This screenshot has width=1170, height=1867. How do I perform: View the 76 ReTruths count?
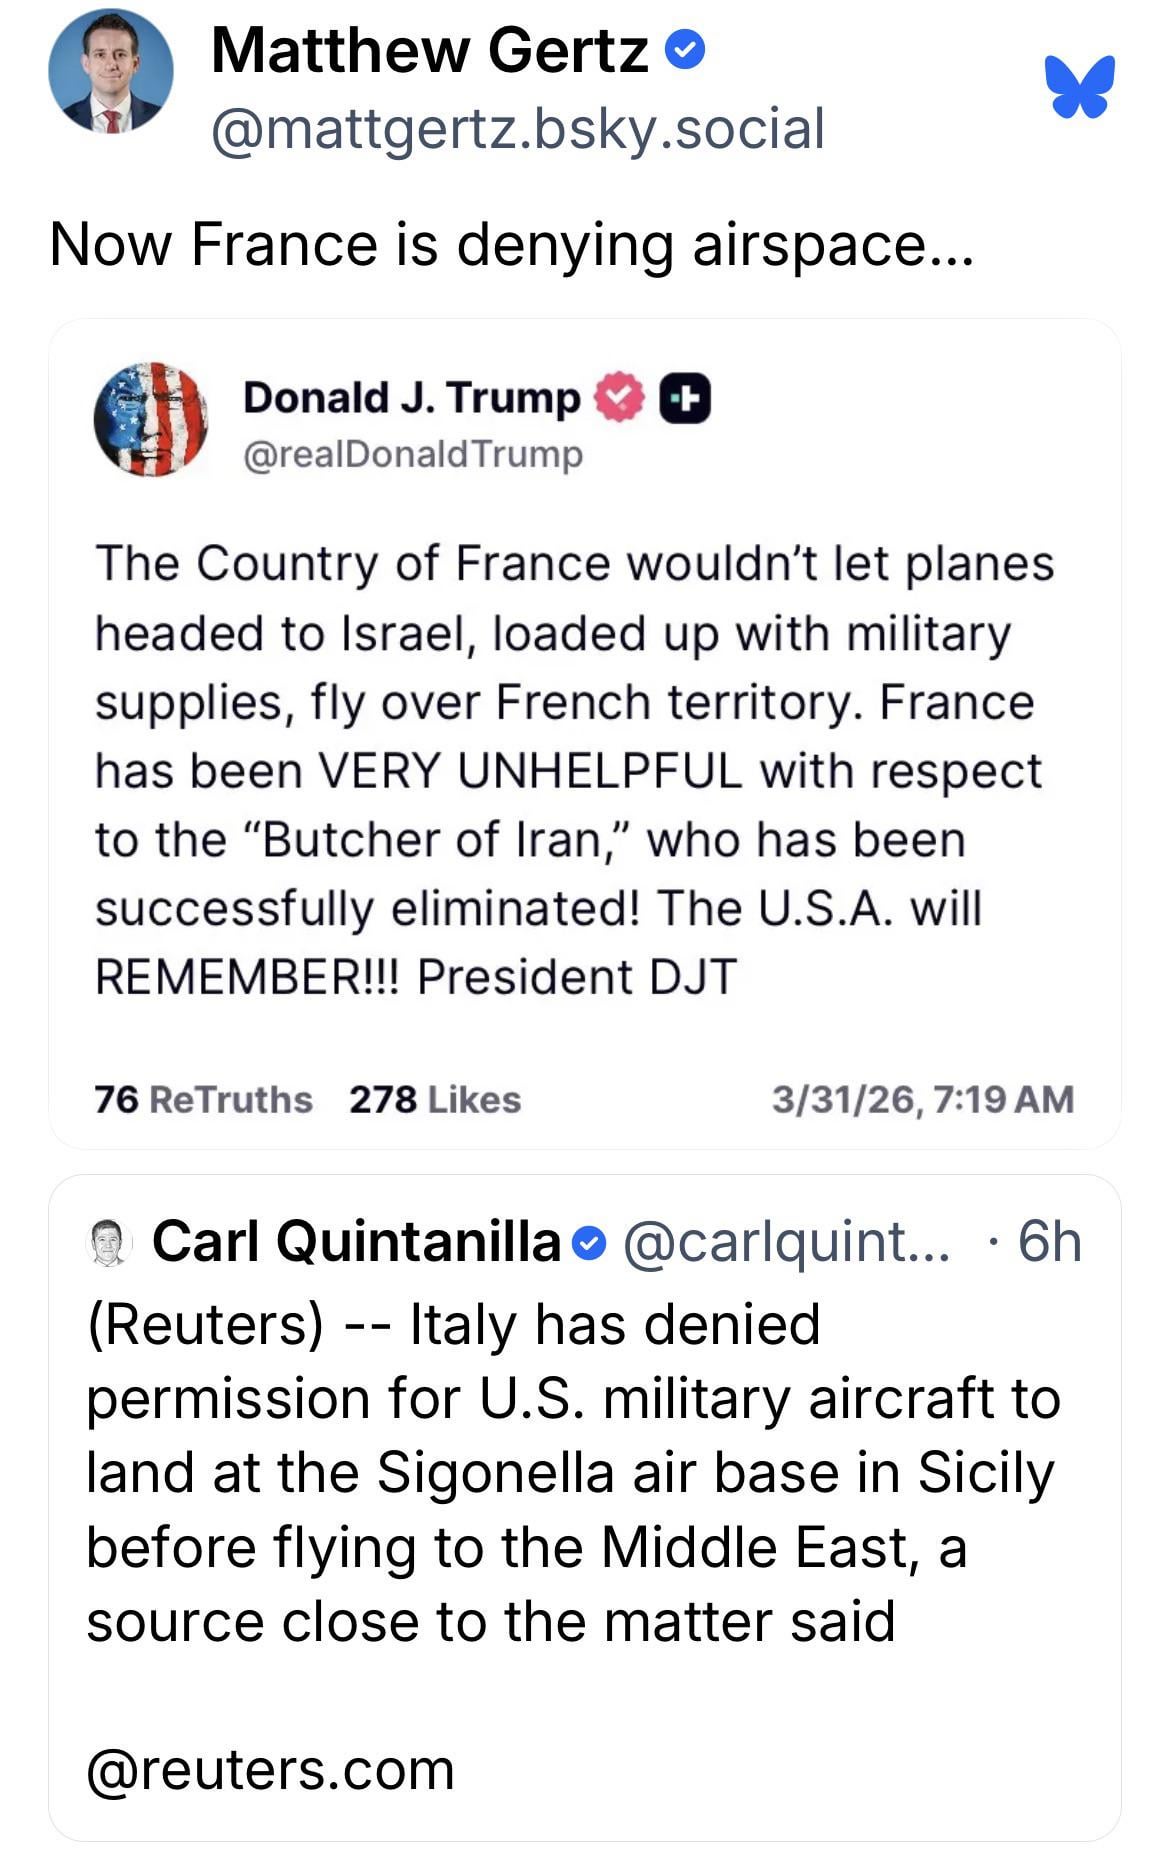tap(203, 1100)
